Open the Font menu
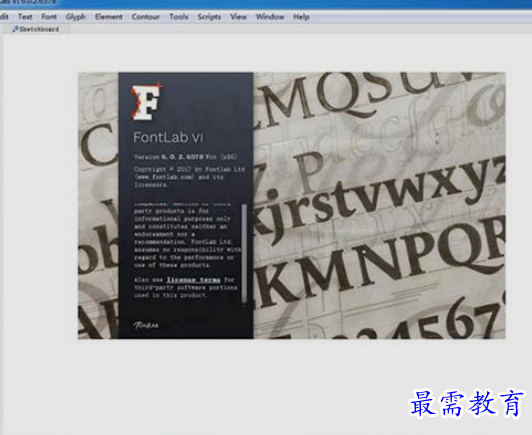 [x=49, y=17]
